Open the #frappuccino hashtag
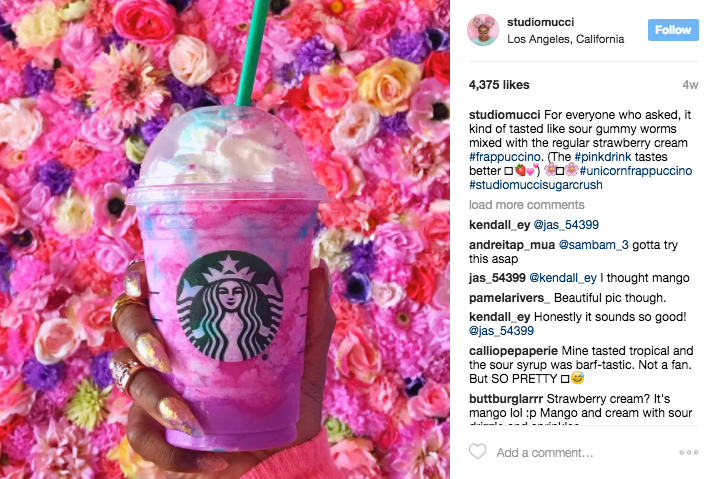 tap(505, 157)
